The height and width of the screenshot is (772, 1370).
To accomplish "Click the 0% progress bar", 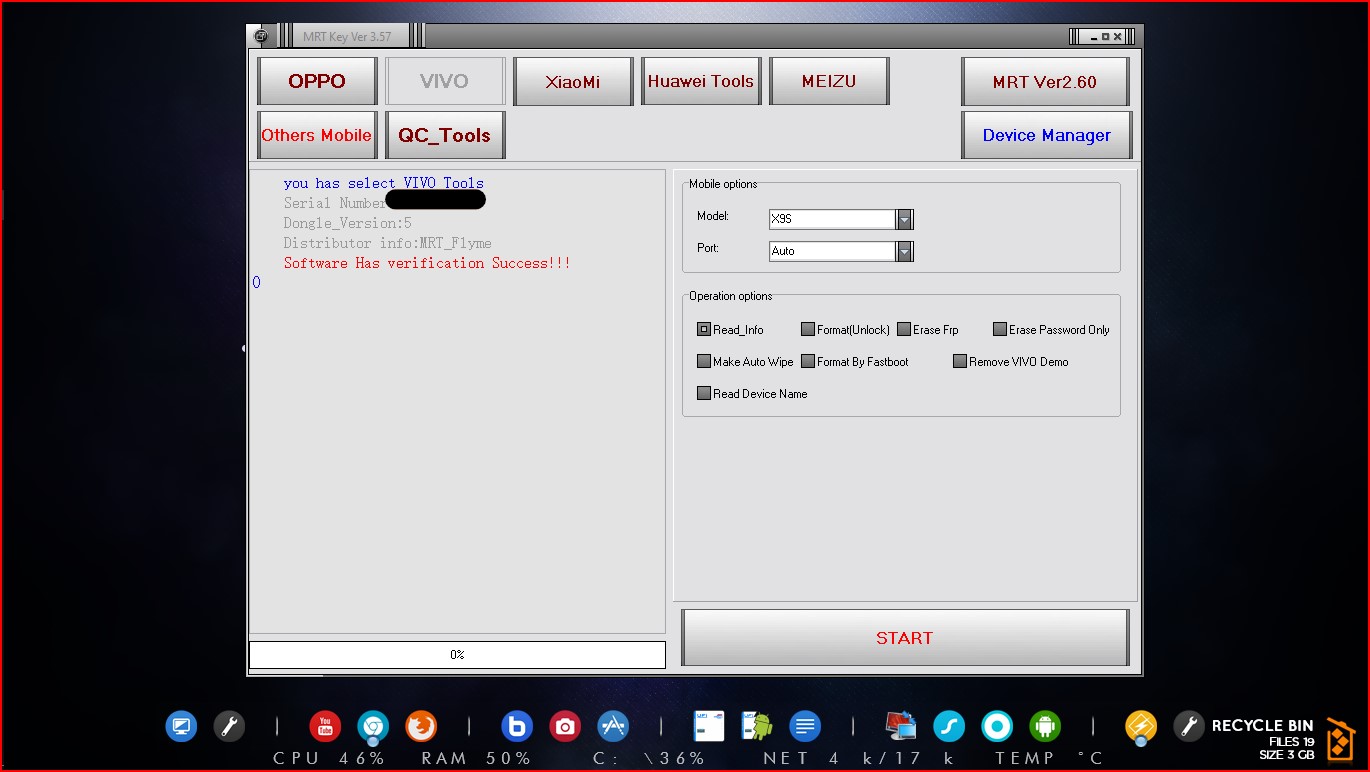I will pos(457,655).
